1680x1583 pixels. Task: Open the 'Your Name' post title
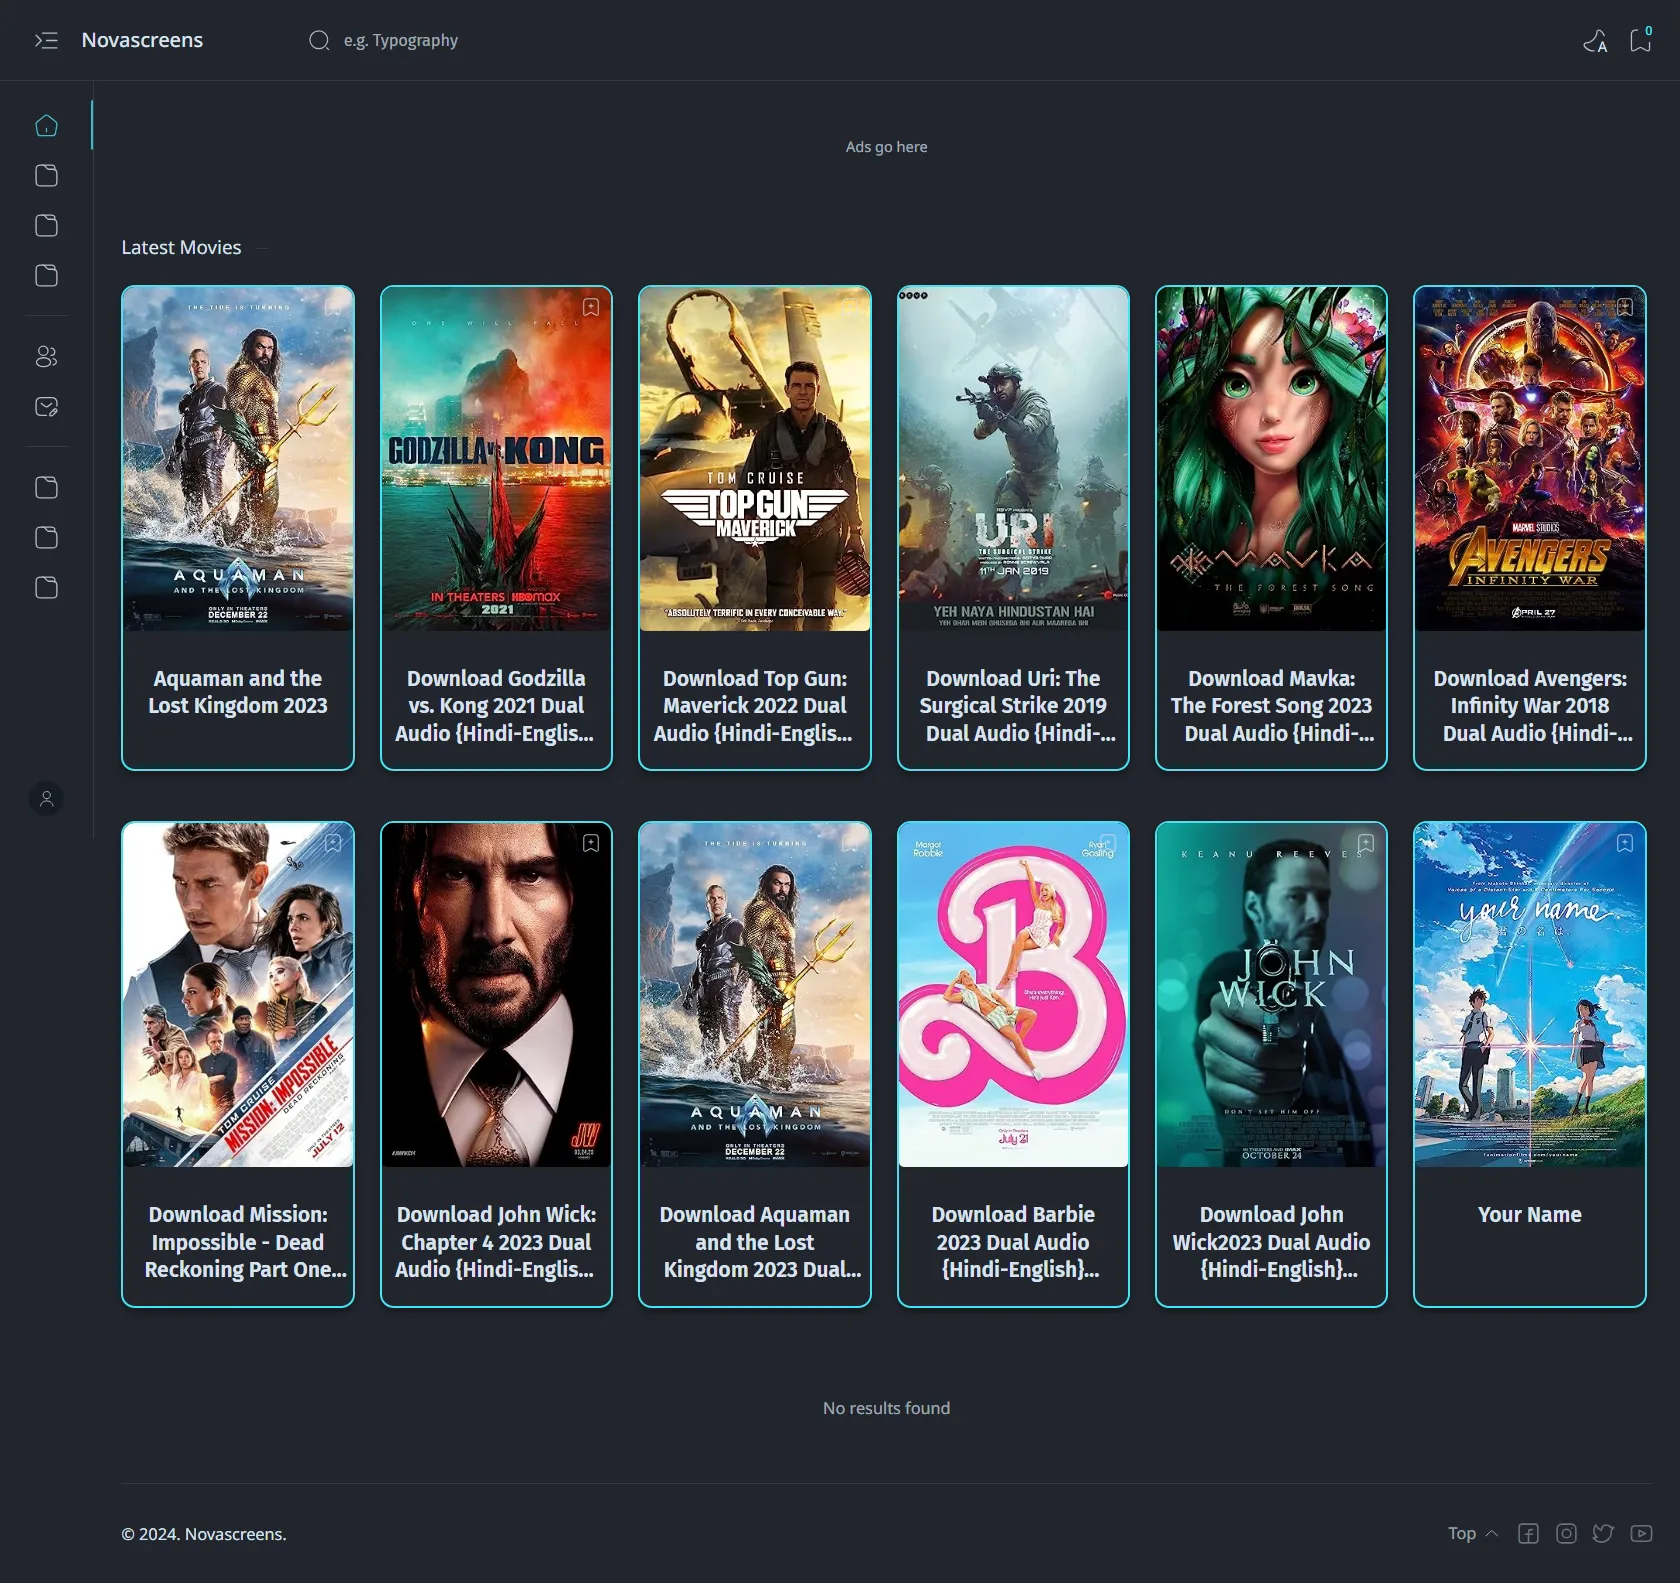1530,1215
